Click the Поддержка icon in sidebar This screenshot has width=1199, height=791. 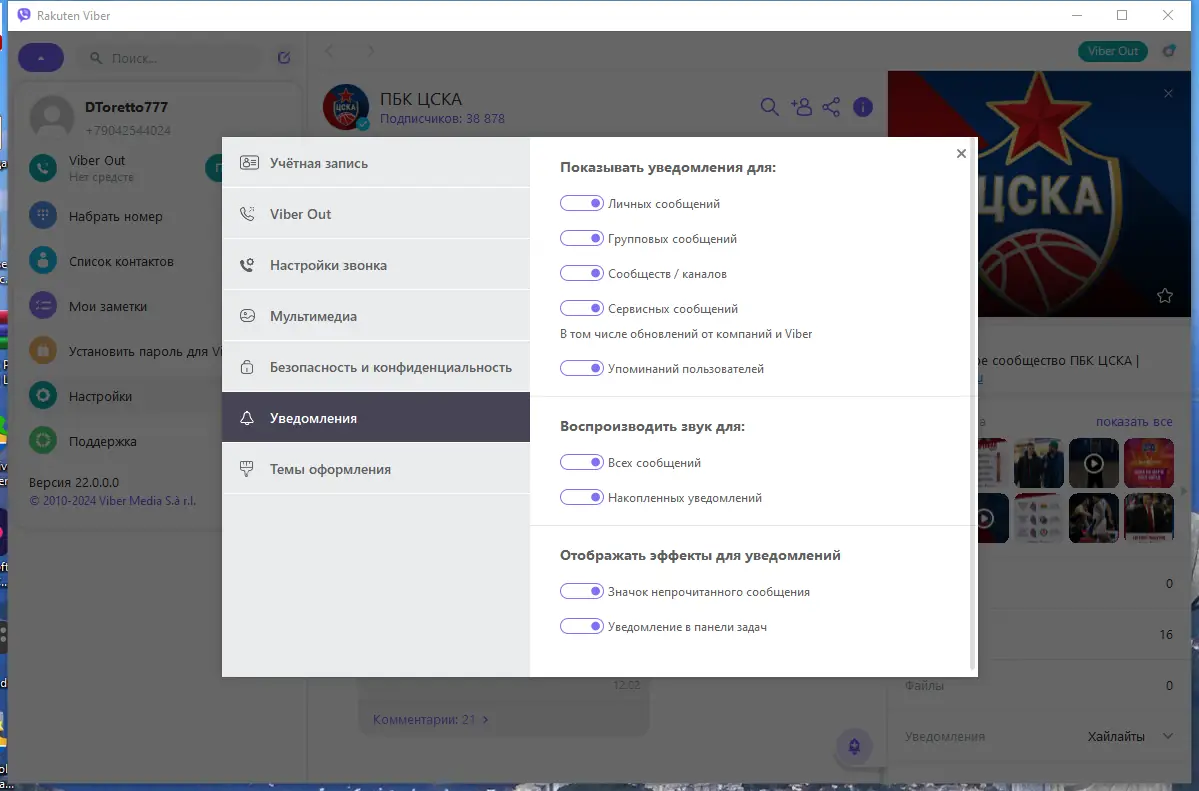click(43, 441)
